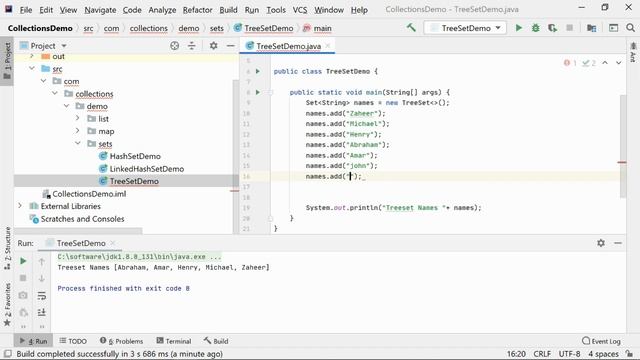The width and height of the screenshot is (640, 360).
Task: Rerun TreeSetDemo in Run panel
Action: (x=23, y=261)
